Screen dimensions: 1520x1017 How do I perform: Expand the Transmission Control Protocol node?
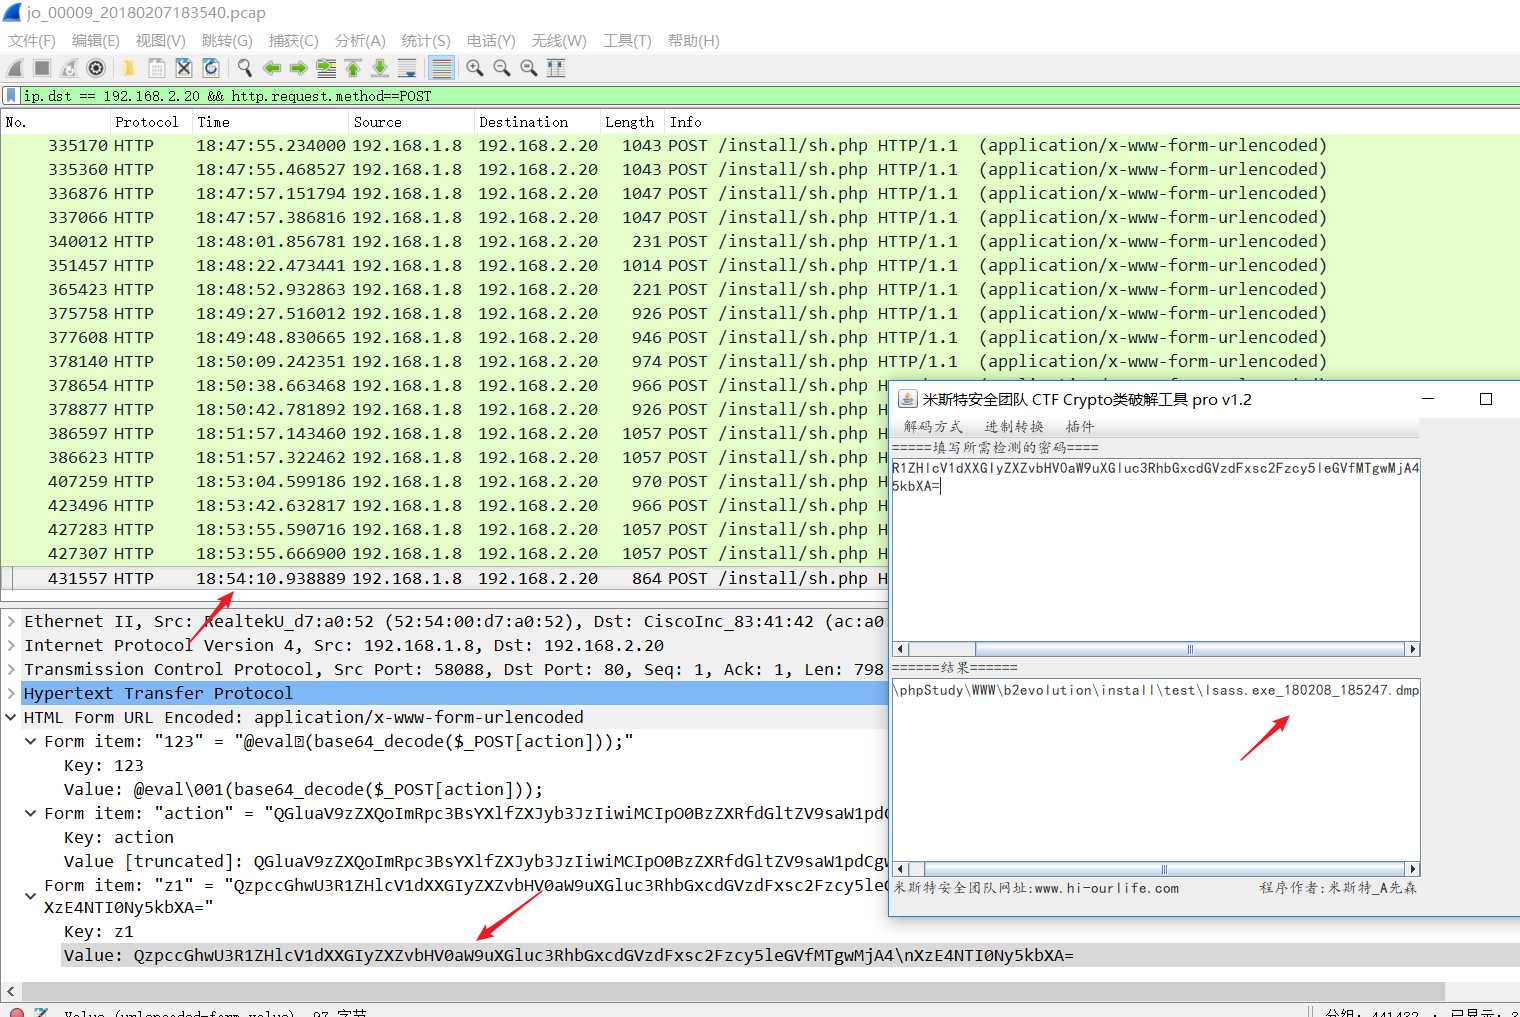pos(11,669)
